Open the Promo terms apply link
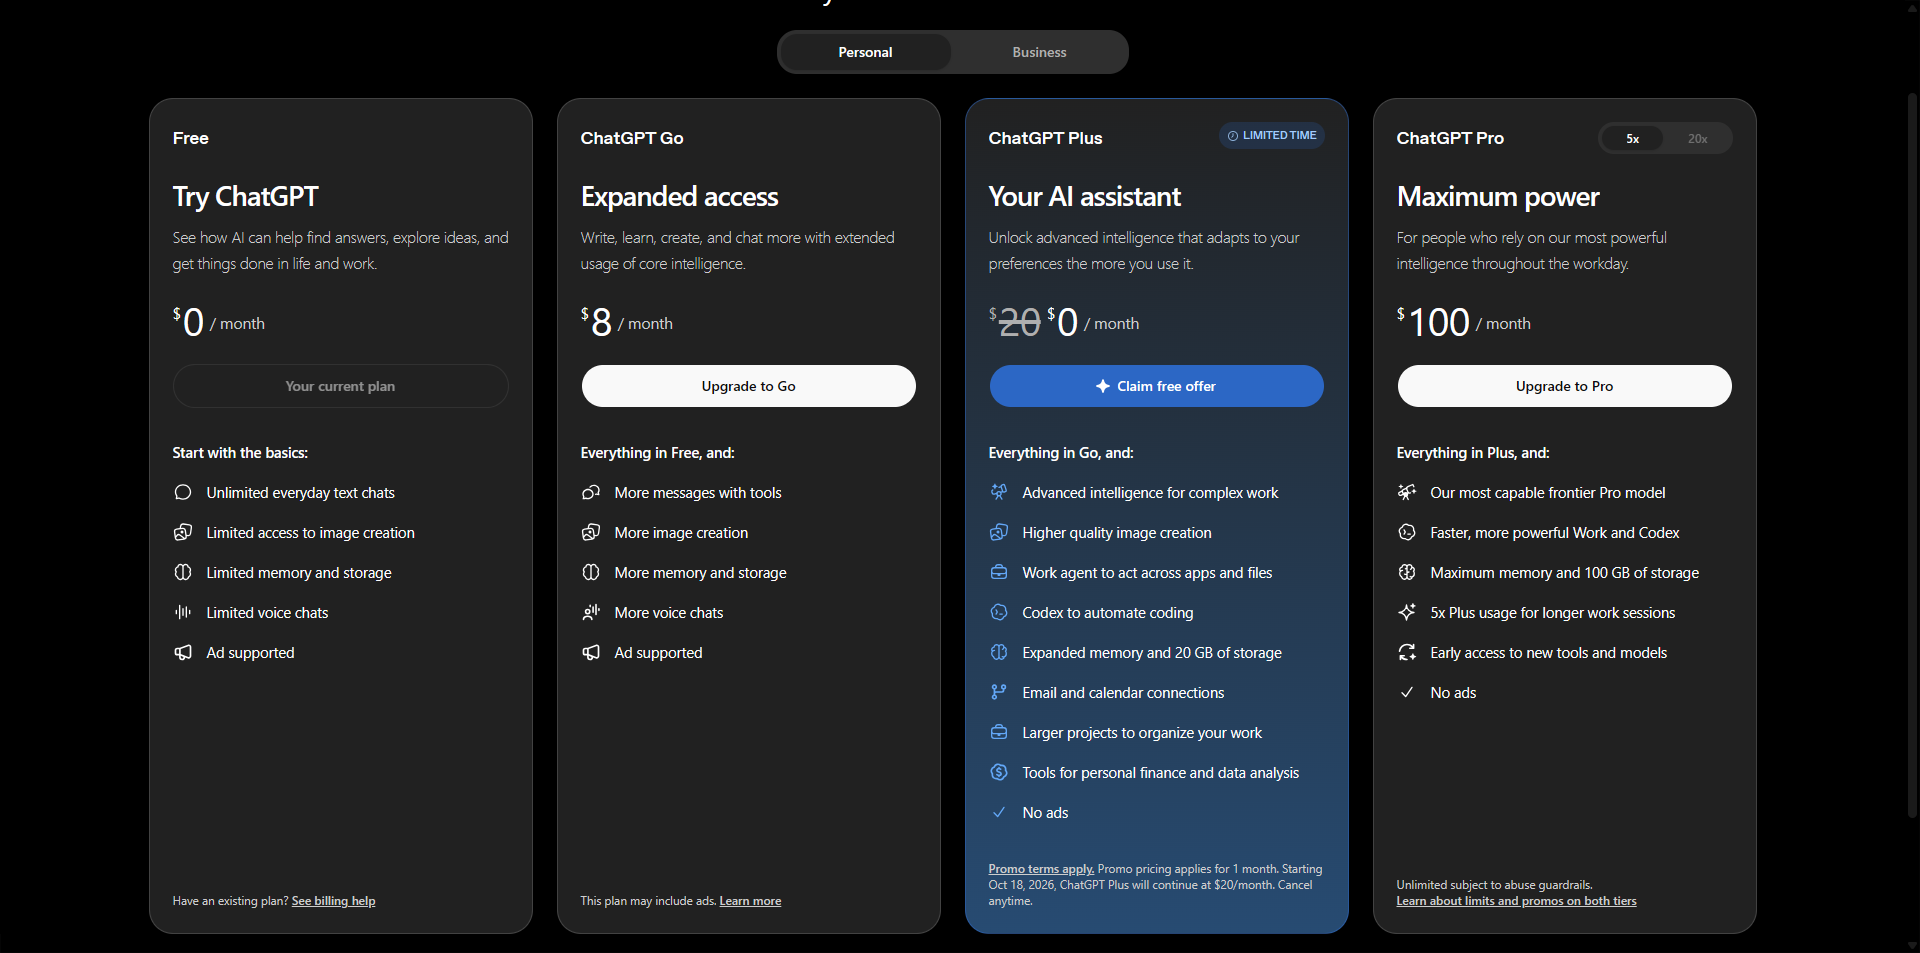Screen dimensions: 1920x953 pyautogui.click(x=1041, y=869)
